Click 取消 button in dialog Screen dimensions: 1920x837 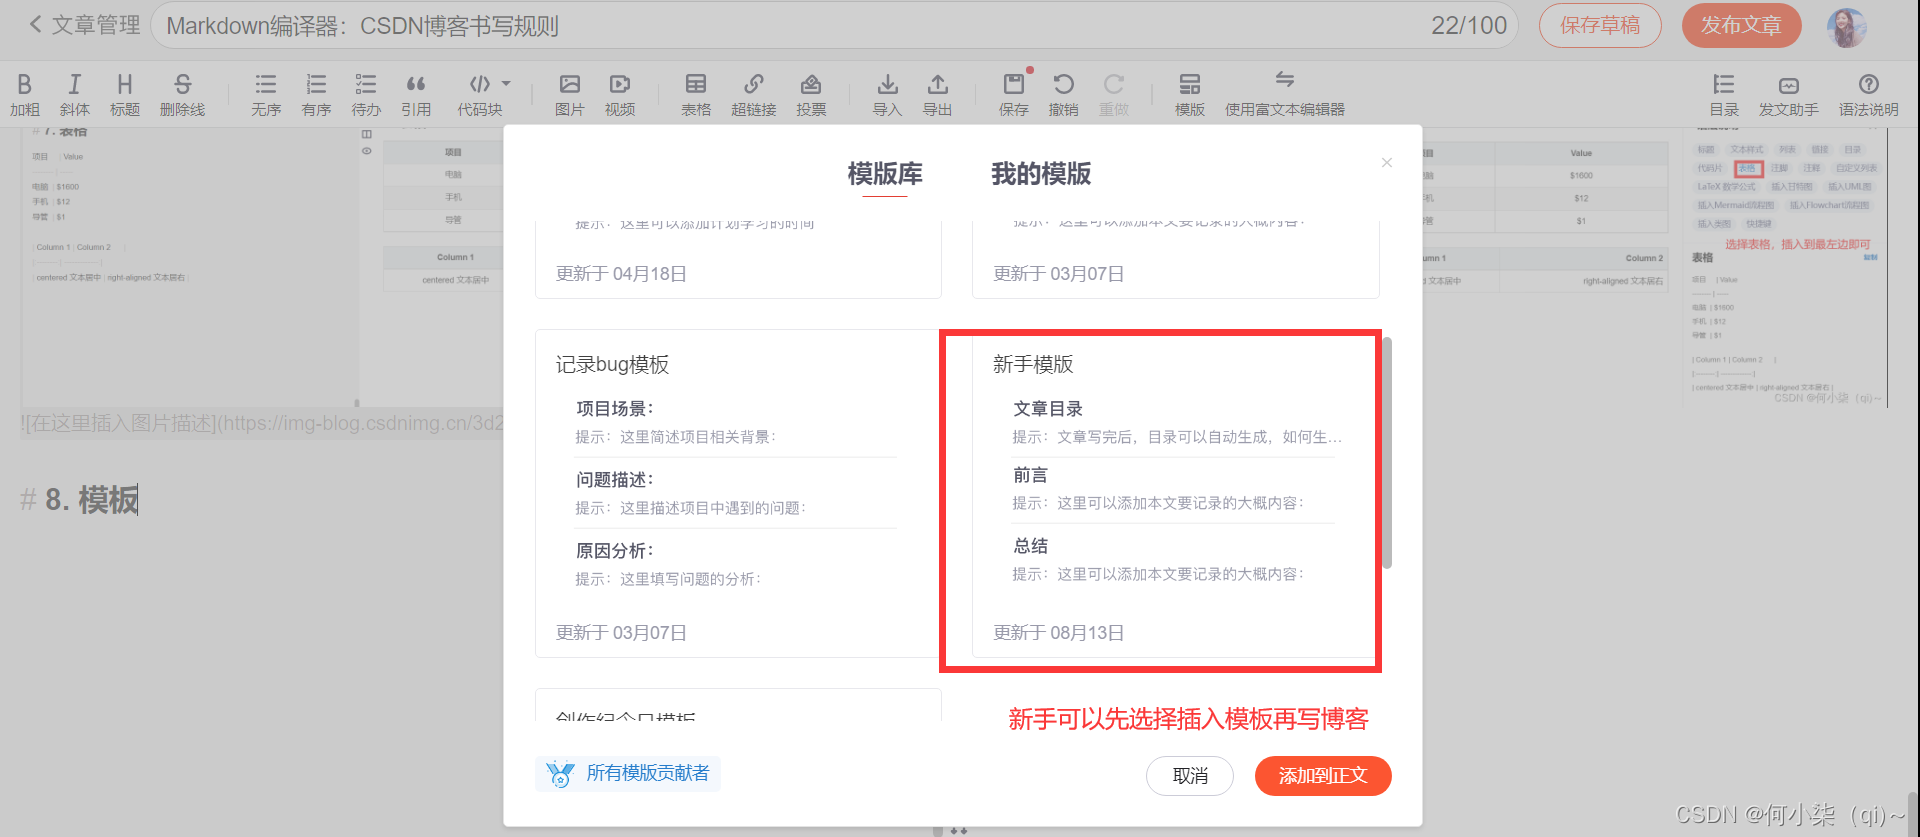(1190, 776)
